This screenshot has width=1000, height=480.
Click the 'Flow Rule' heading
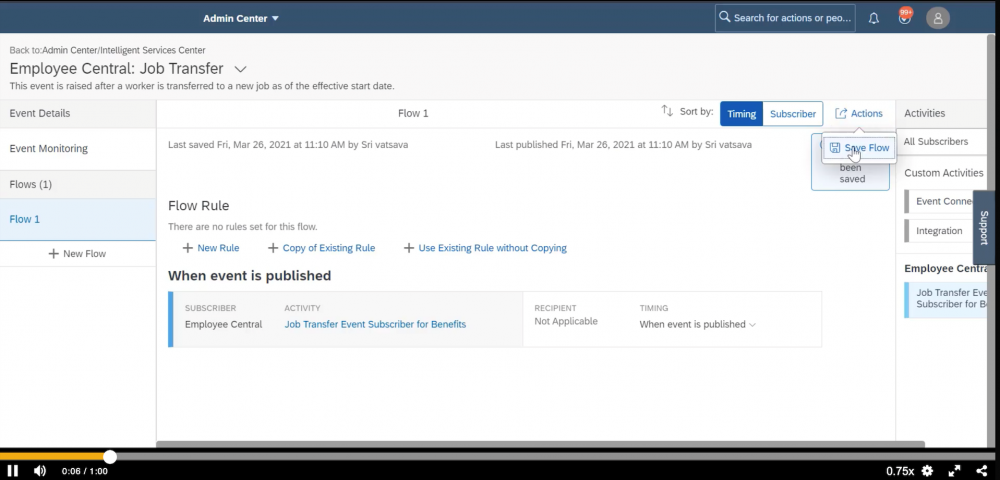[198, 206]
